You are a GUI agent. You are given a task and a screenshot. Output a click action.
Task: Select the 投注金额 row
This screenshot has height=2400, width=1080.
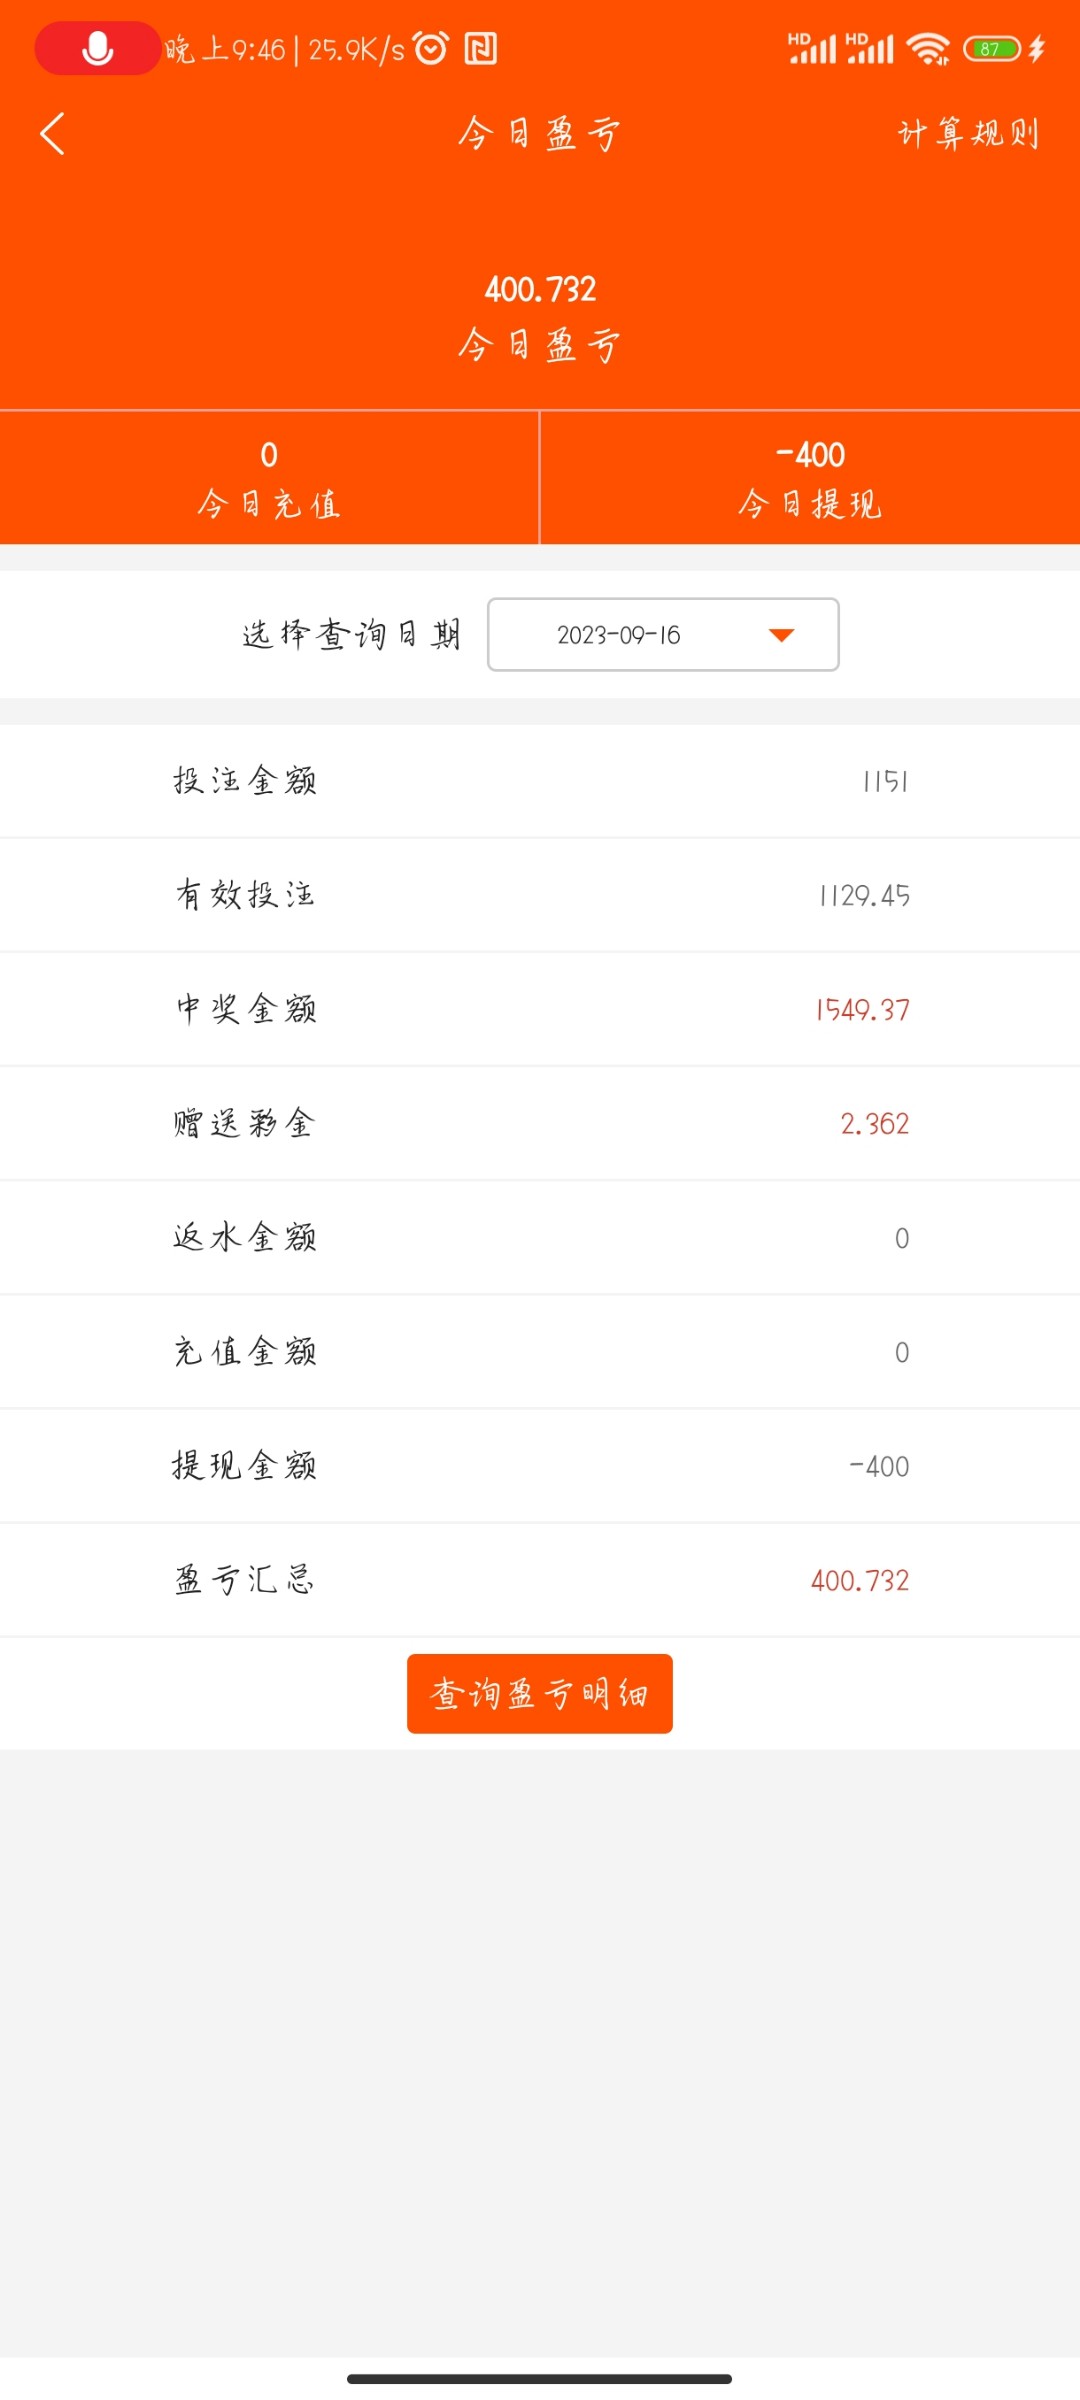tap(540, 781)
